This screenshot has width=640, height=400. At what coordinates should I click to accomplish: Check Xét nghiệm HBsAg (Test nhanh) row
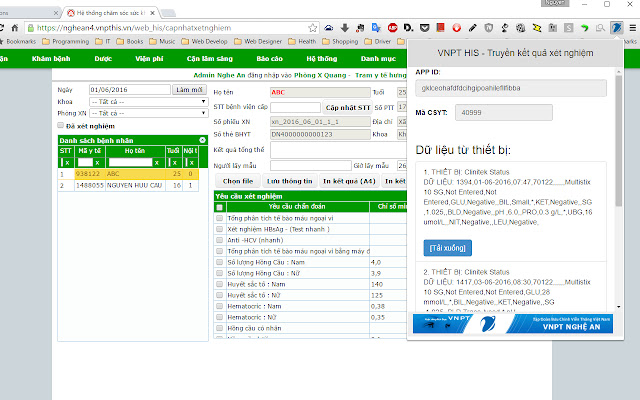(220, 229)
